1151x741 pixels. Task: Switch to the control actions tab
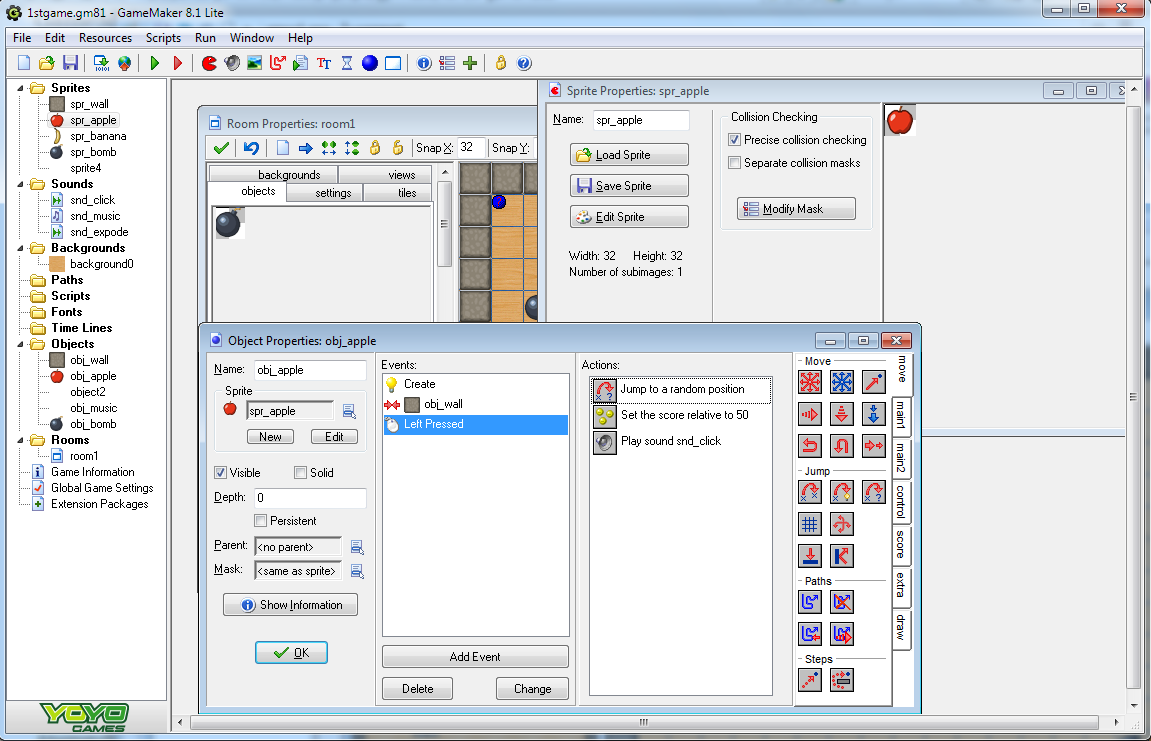click(901, 502)
